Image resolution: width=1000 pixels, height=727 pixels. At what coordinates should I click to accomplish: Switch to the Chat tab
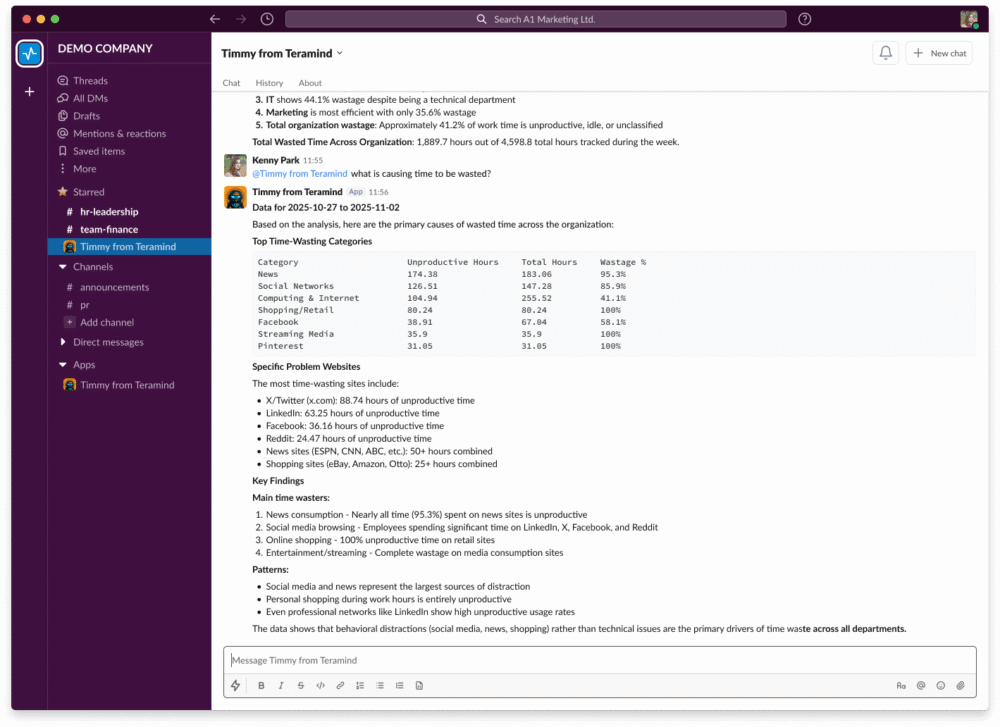(x=232, y=83)
